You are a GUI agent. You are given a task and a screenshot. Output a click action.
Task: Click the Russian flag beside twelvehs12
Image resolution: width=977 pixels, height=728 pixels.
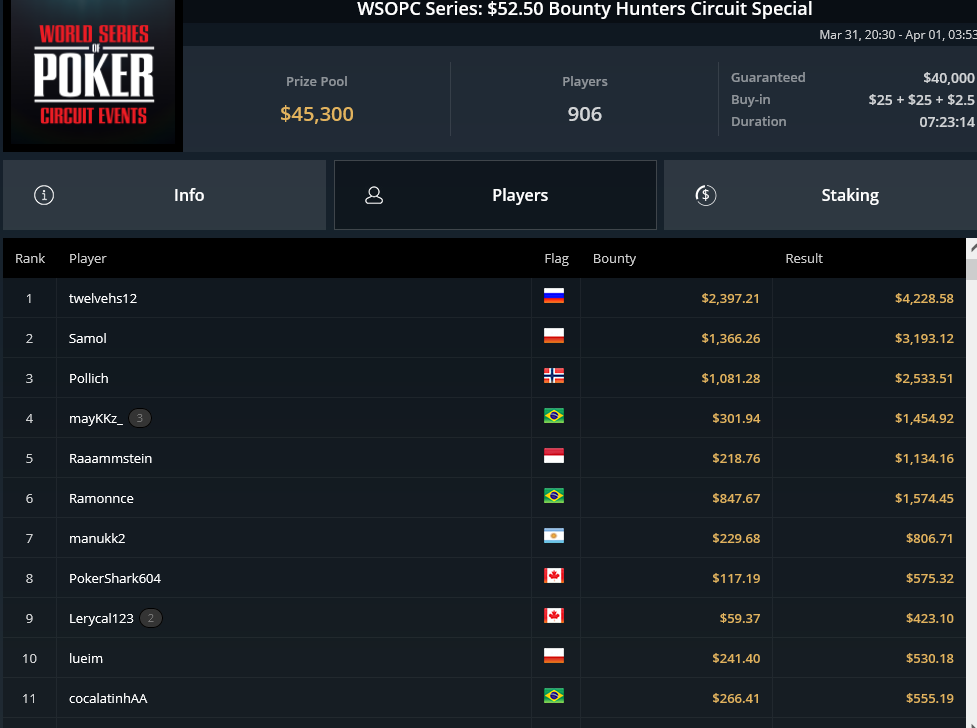[x=554, y=295]
